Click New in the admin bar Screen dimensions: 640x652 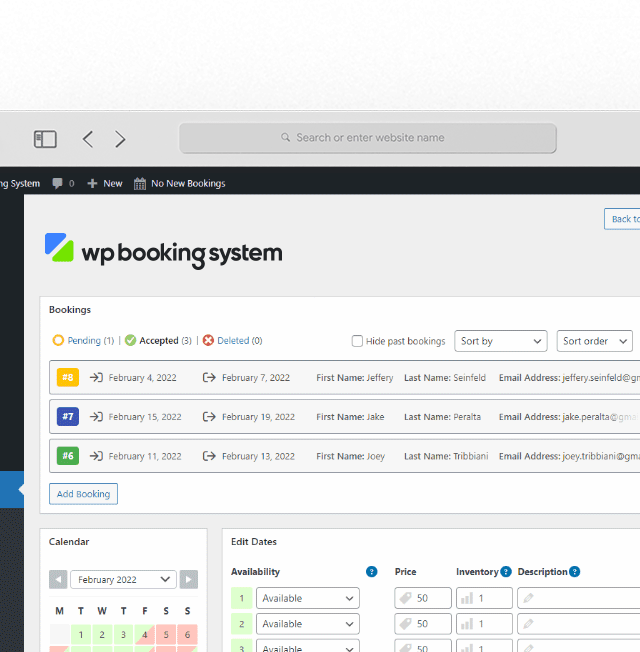pyautogui.click(x=105, y=183)
